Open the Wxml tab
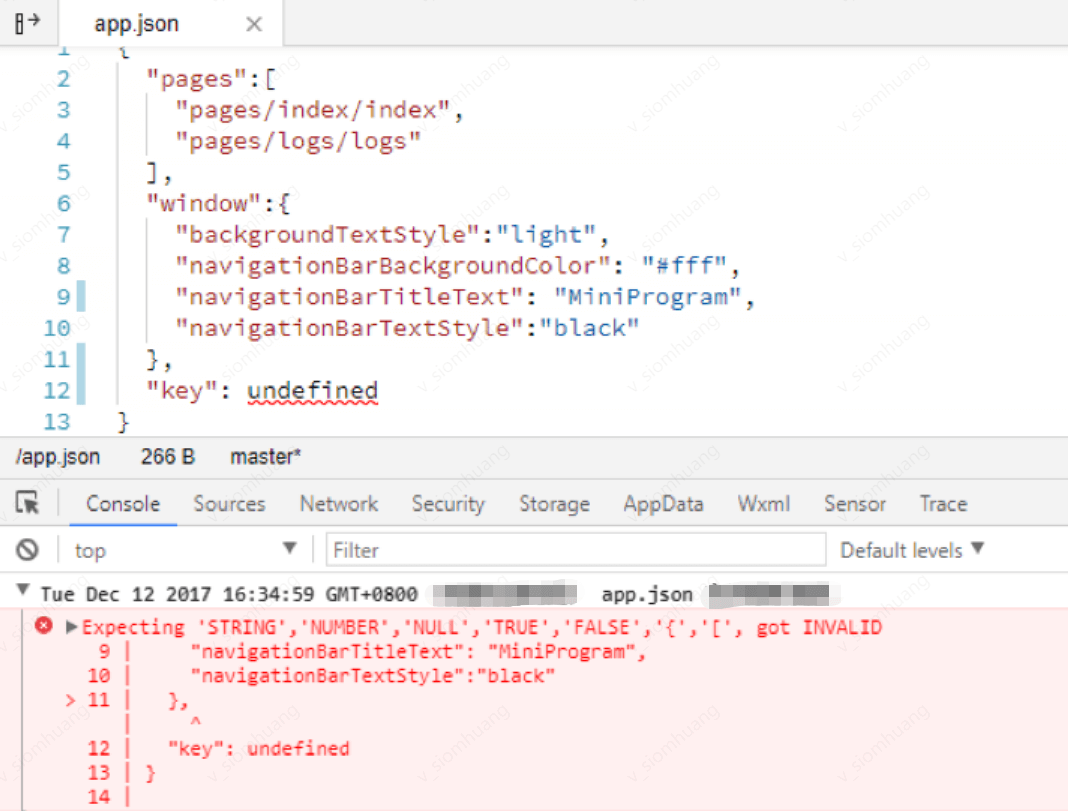 (764, 504)
